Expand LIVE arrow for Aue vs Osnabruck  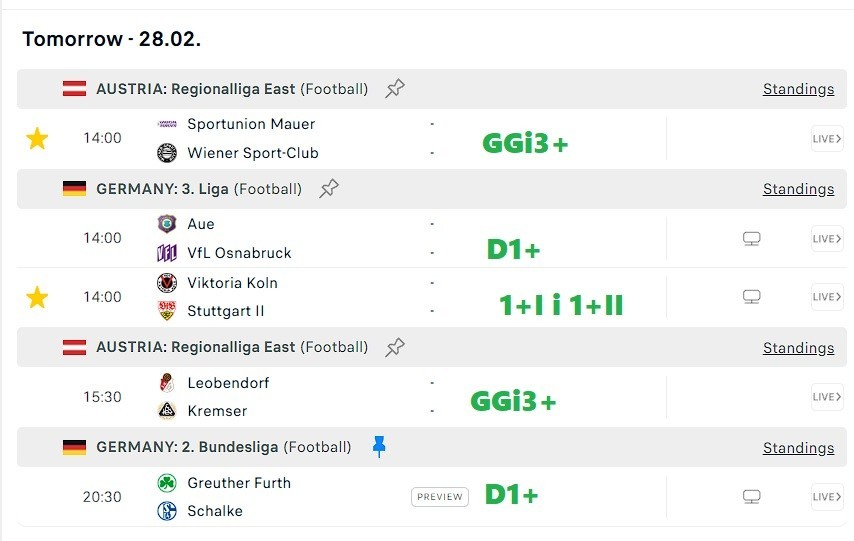click(x=826, y=238)
